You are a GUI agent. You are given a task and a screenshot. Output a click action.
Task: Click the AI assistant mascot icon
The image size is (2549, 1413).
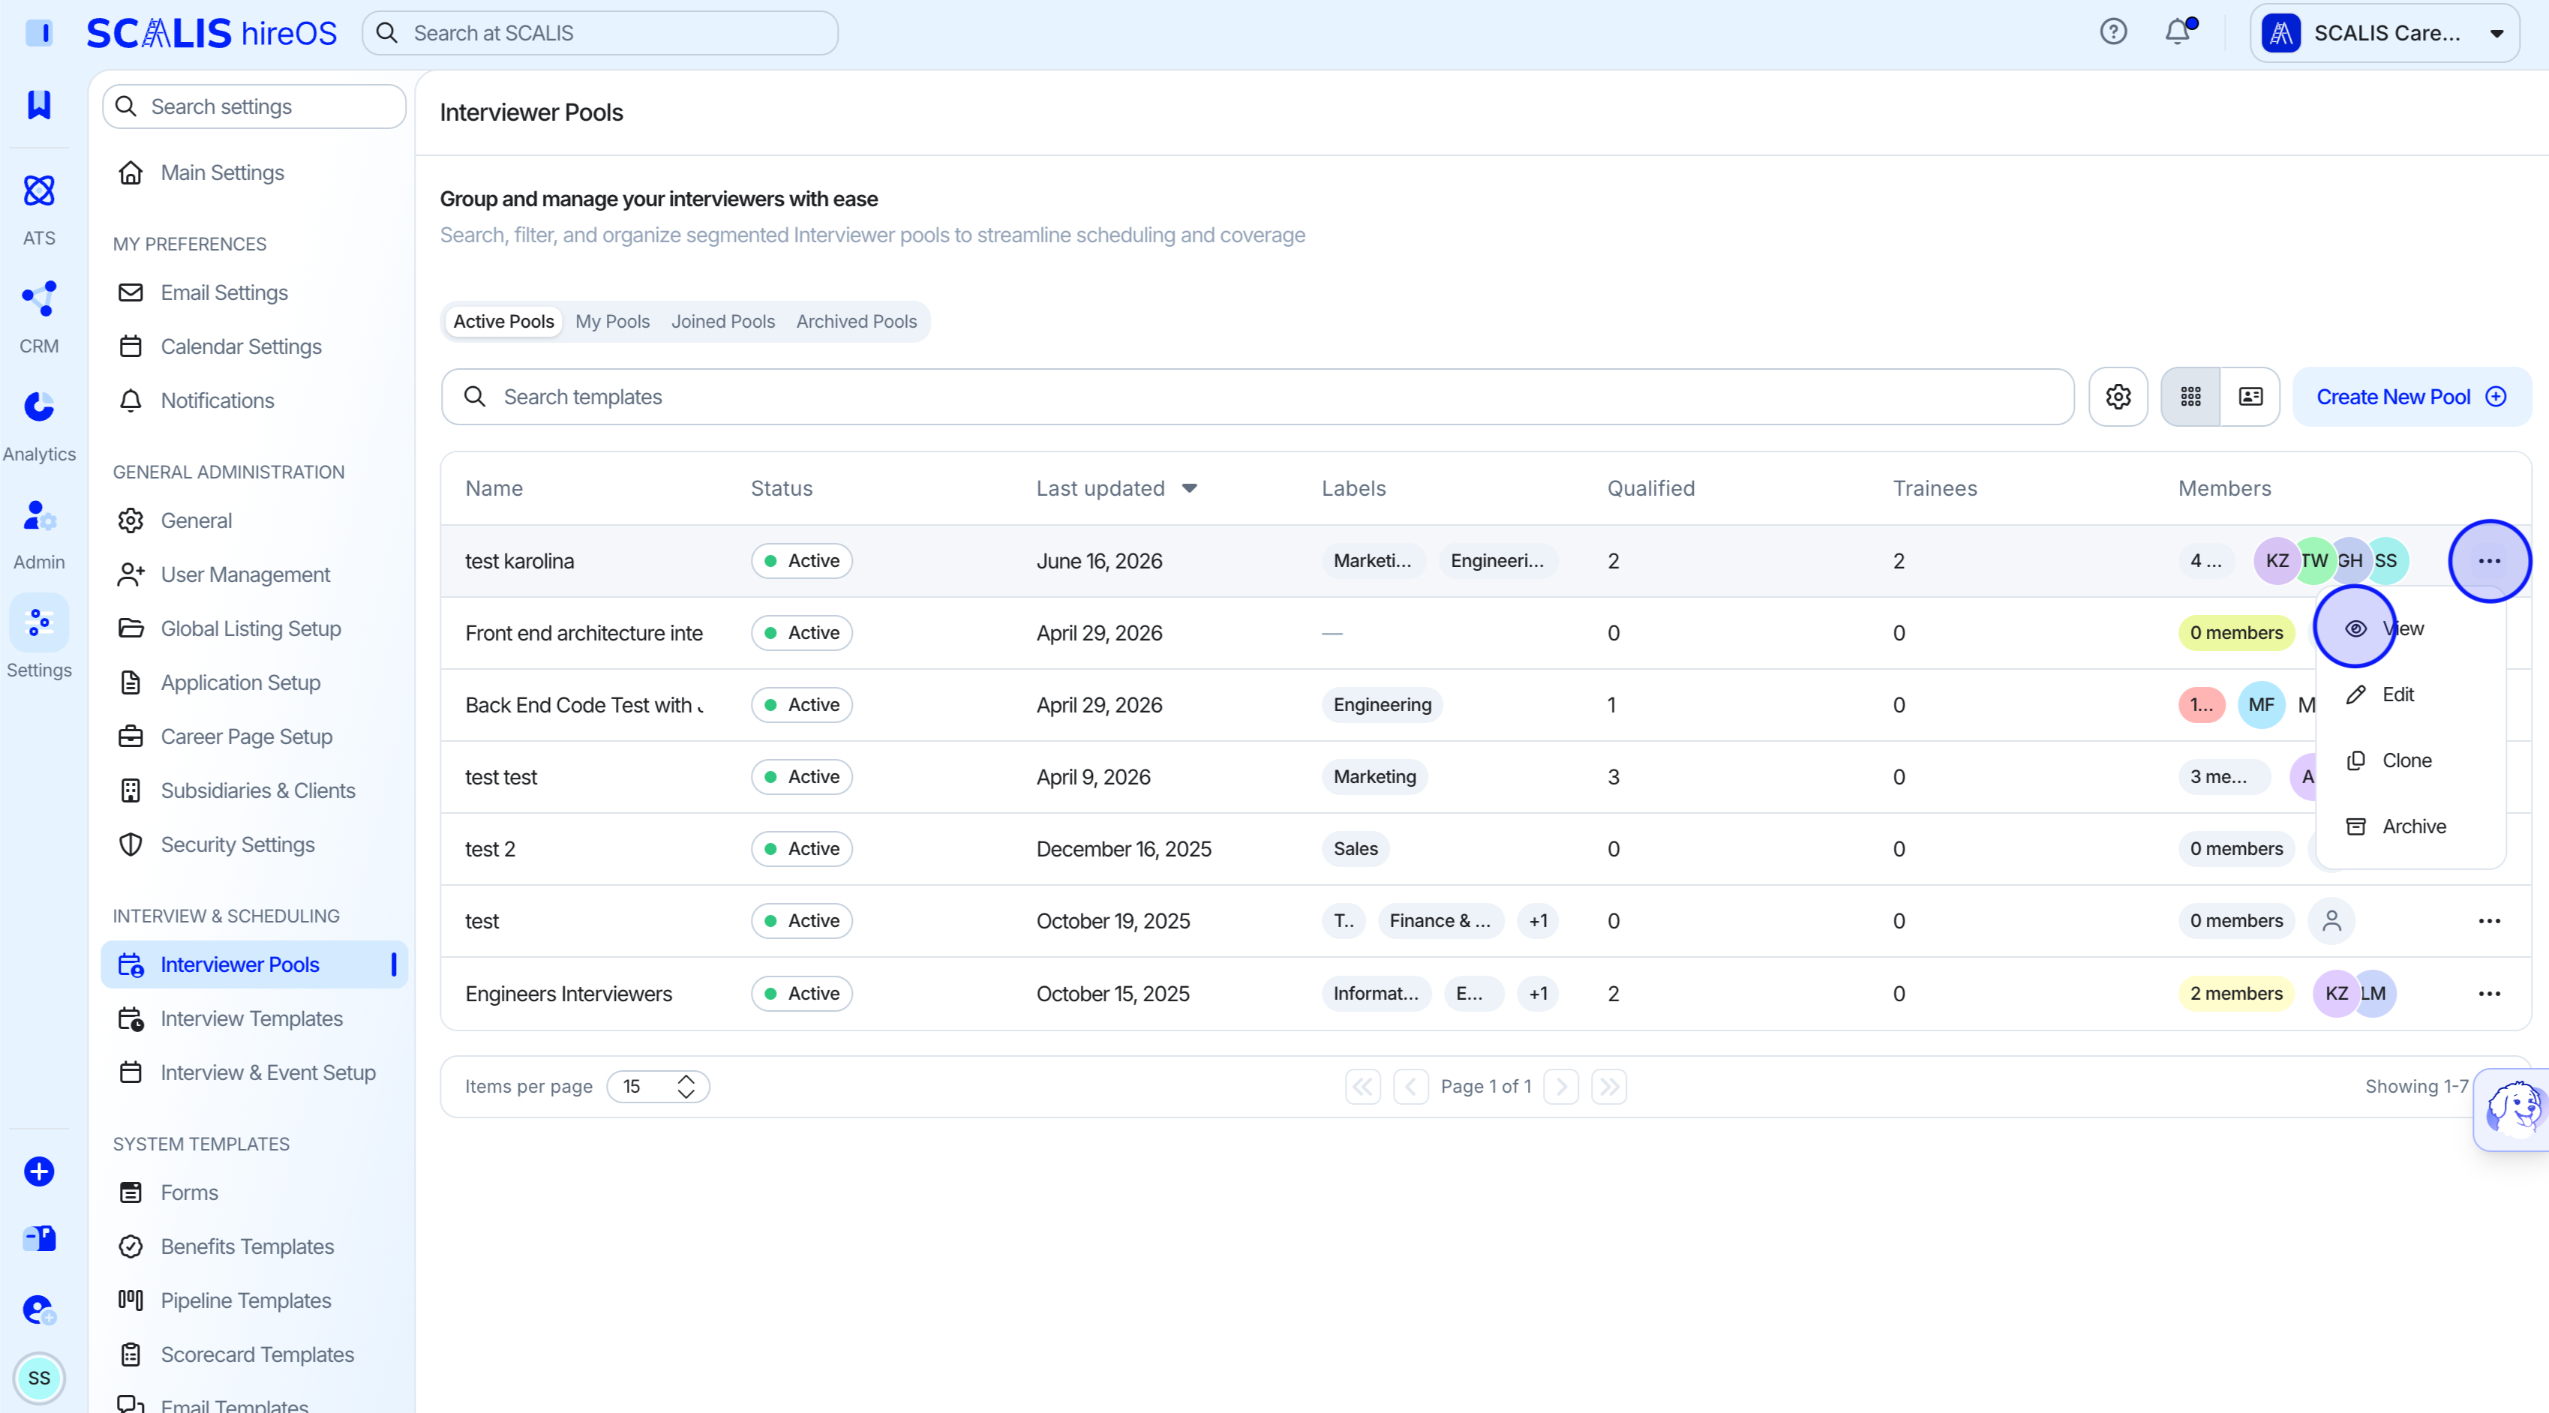tap(2513, 1108)
